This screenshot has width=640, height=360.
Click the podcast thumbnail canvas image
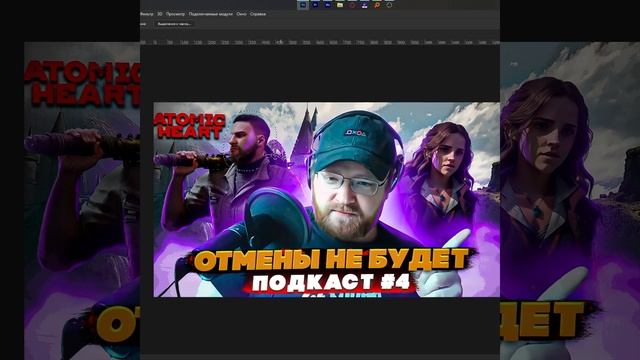(x=326, y=200)
